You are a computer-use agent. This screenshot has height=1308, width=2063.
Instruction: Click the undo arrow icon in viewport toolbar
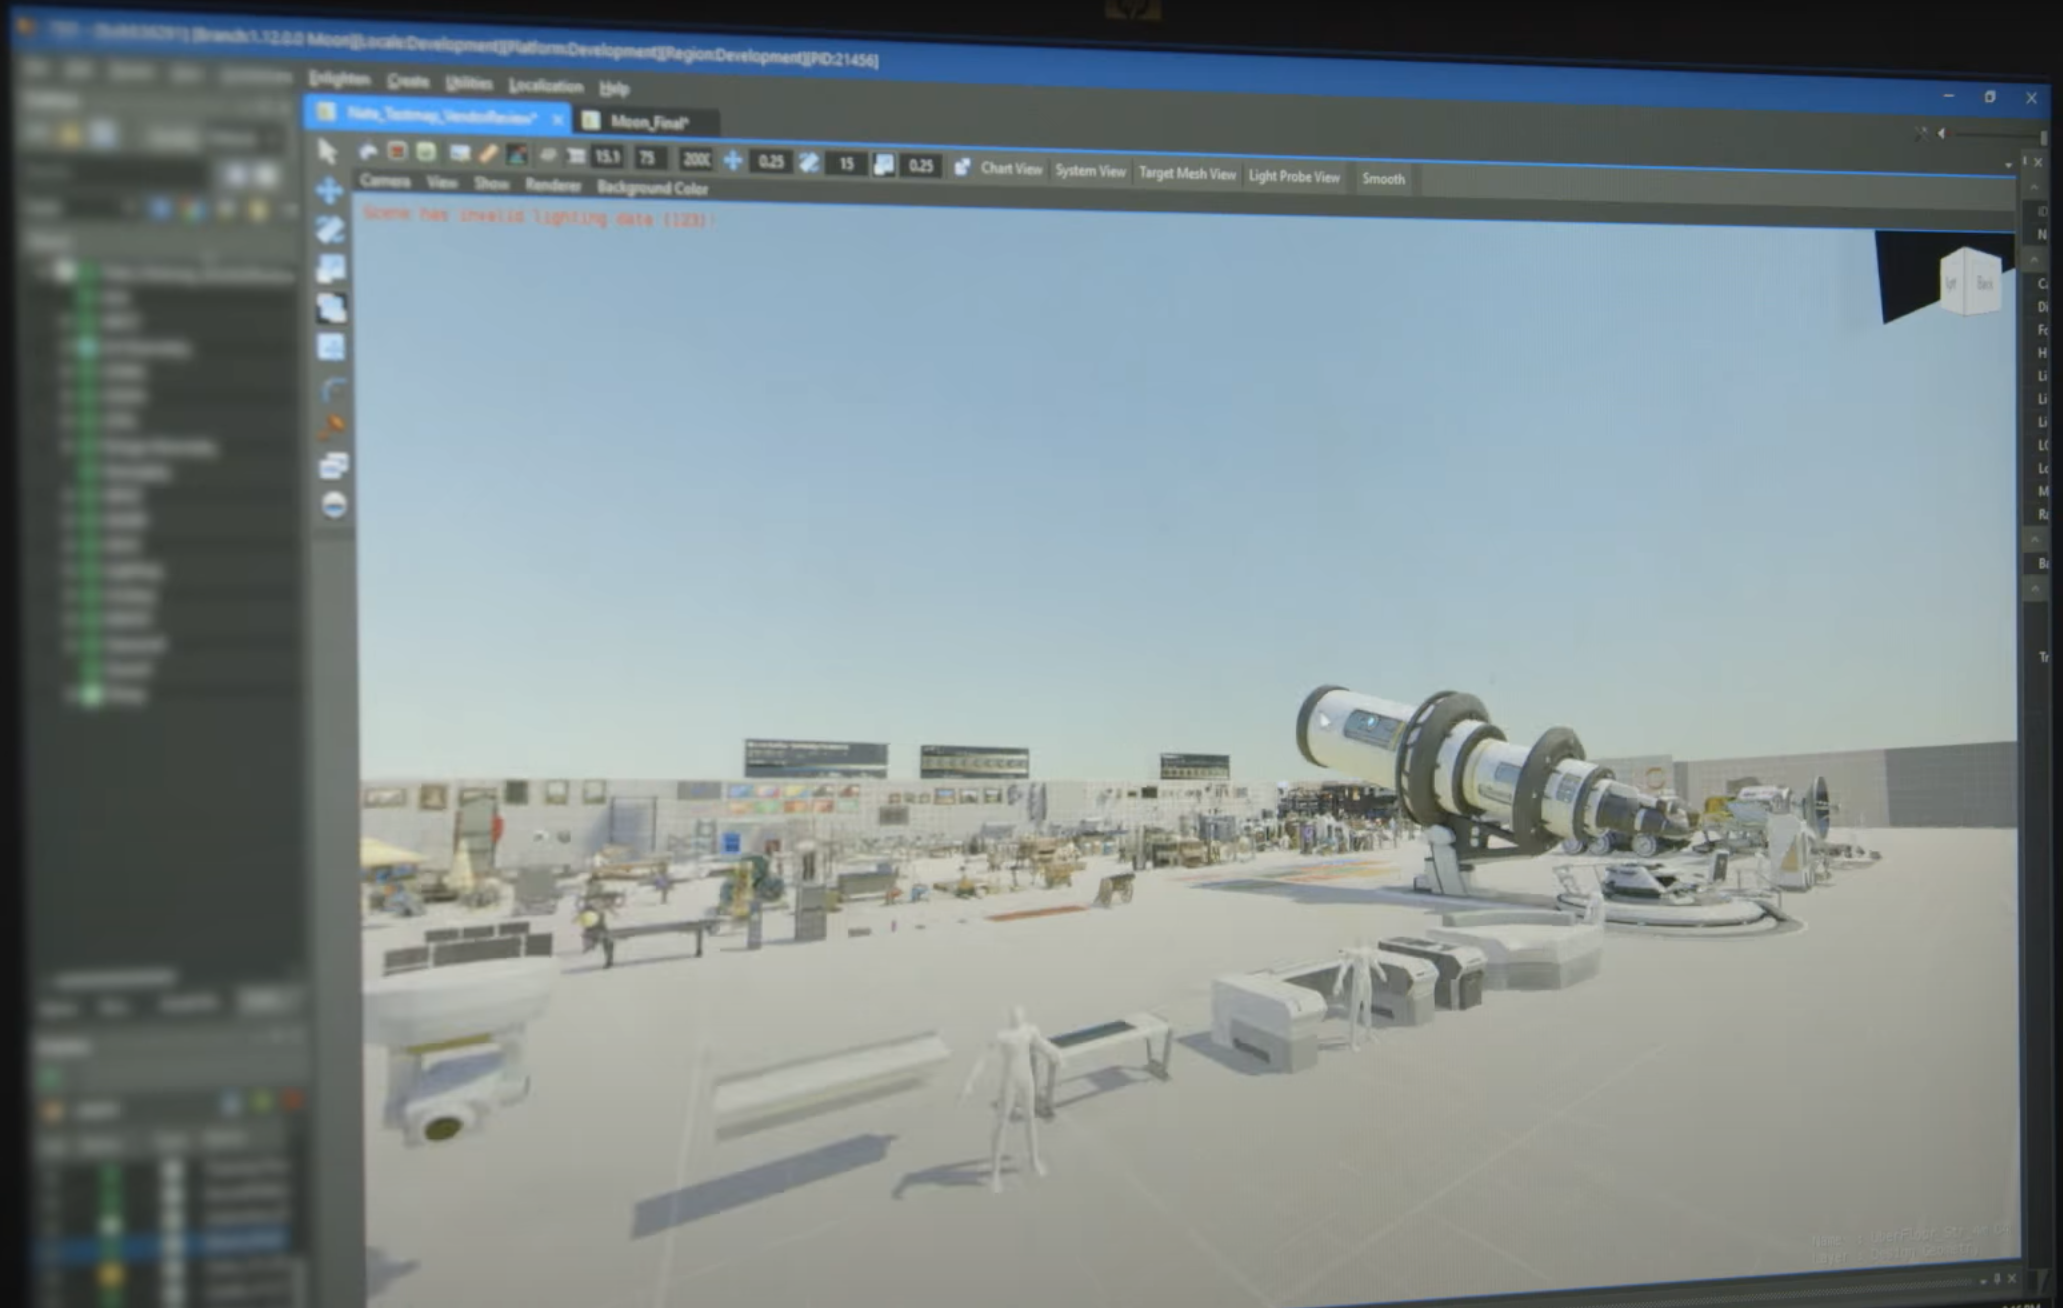click(x=368, y=151)
